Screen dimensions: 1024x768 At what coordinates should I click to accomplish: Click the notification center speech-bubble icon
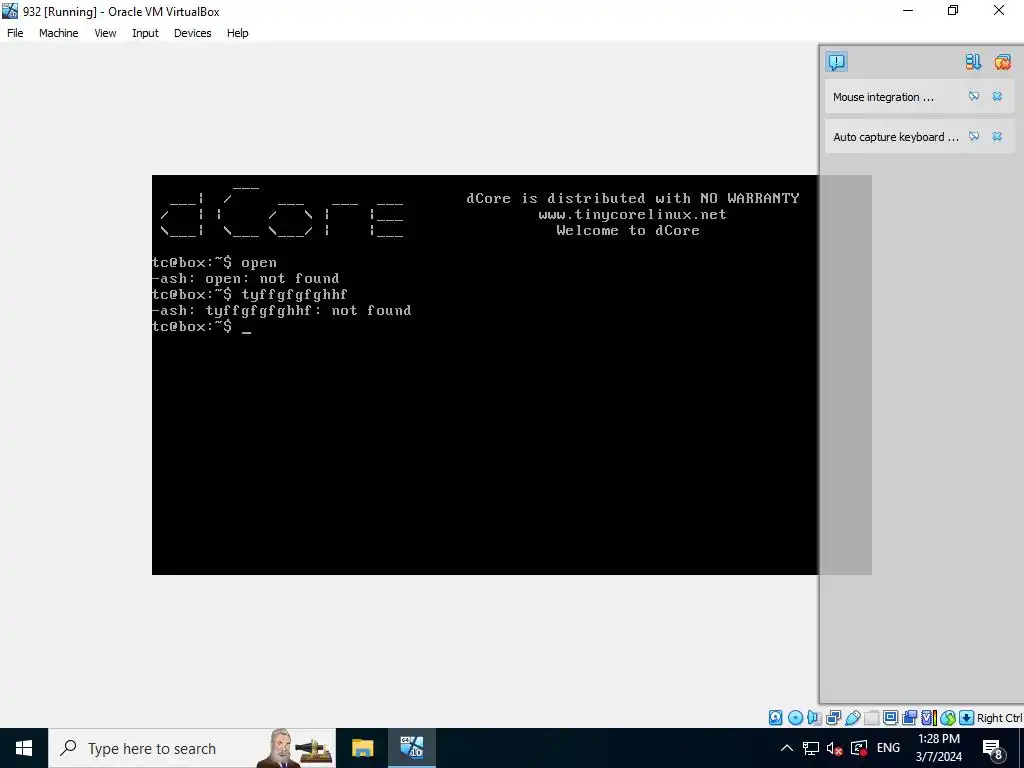pos(837,62)
